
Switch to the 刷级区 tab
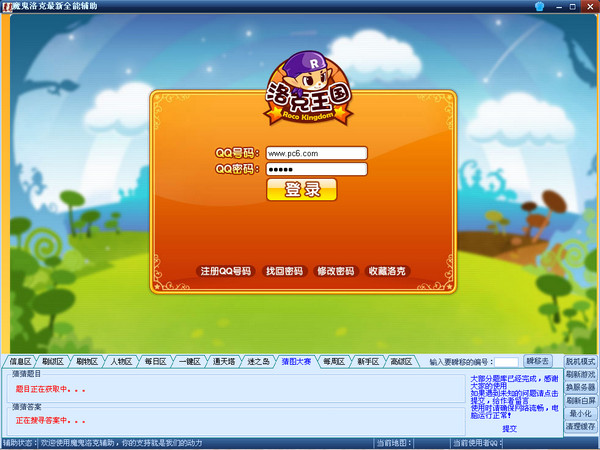[53, 362]
